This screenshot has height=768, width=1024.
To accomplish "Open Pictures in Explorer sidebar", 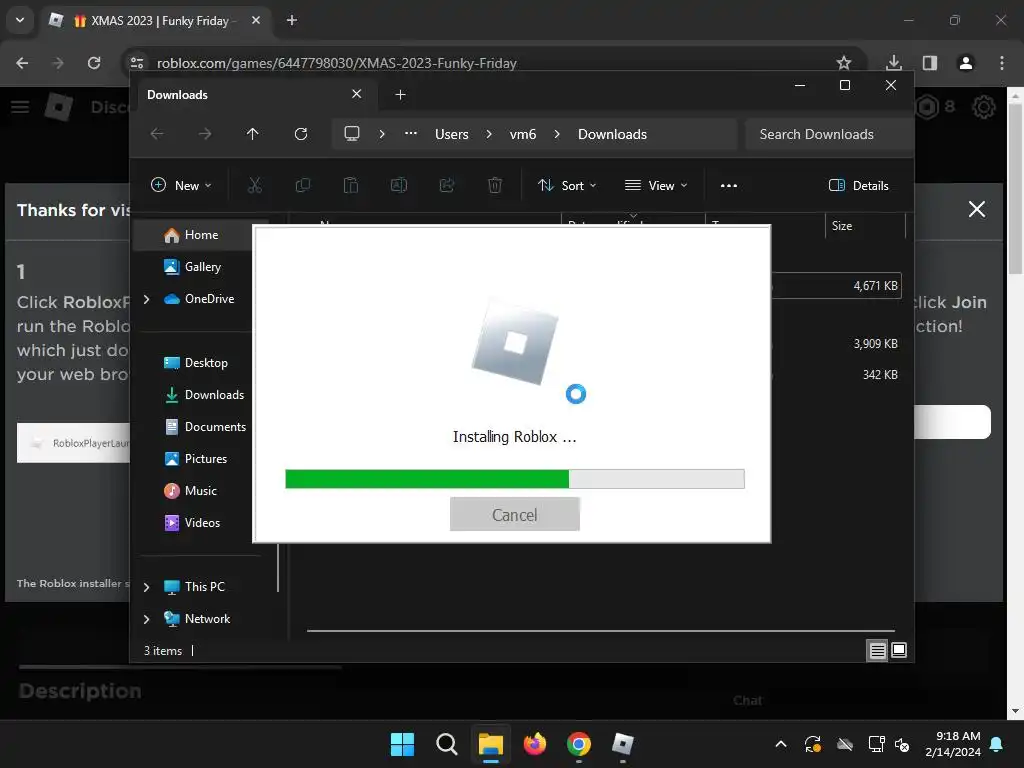I will pyautogui.click(x=206, y=458).
